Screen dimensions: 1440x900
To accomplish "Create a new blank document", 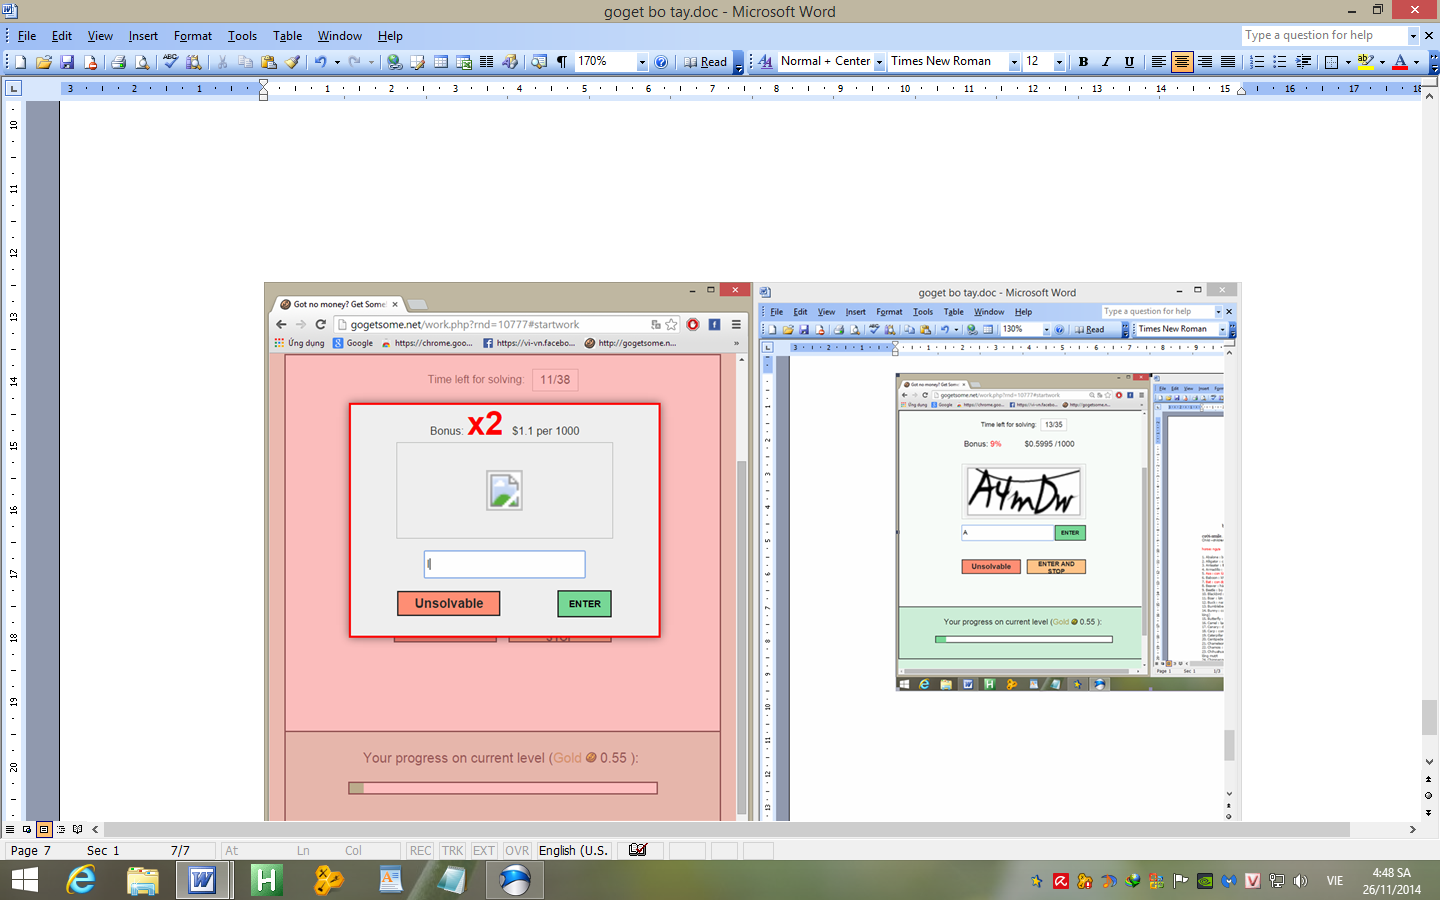I will (20, 62).
